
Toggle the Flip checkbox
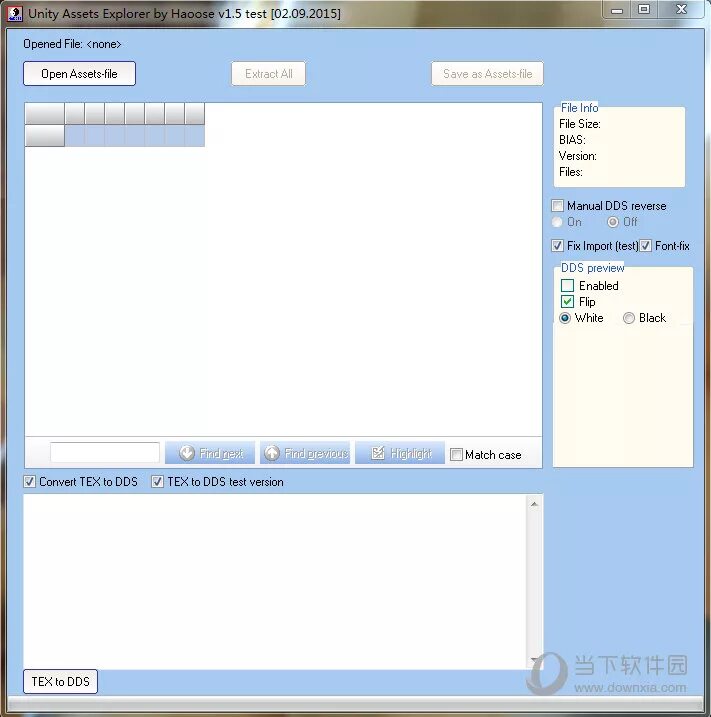click(567, 301)
